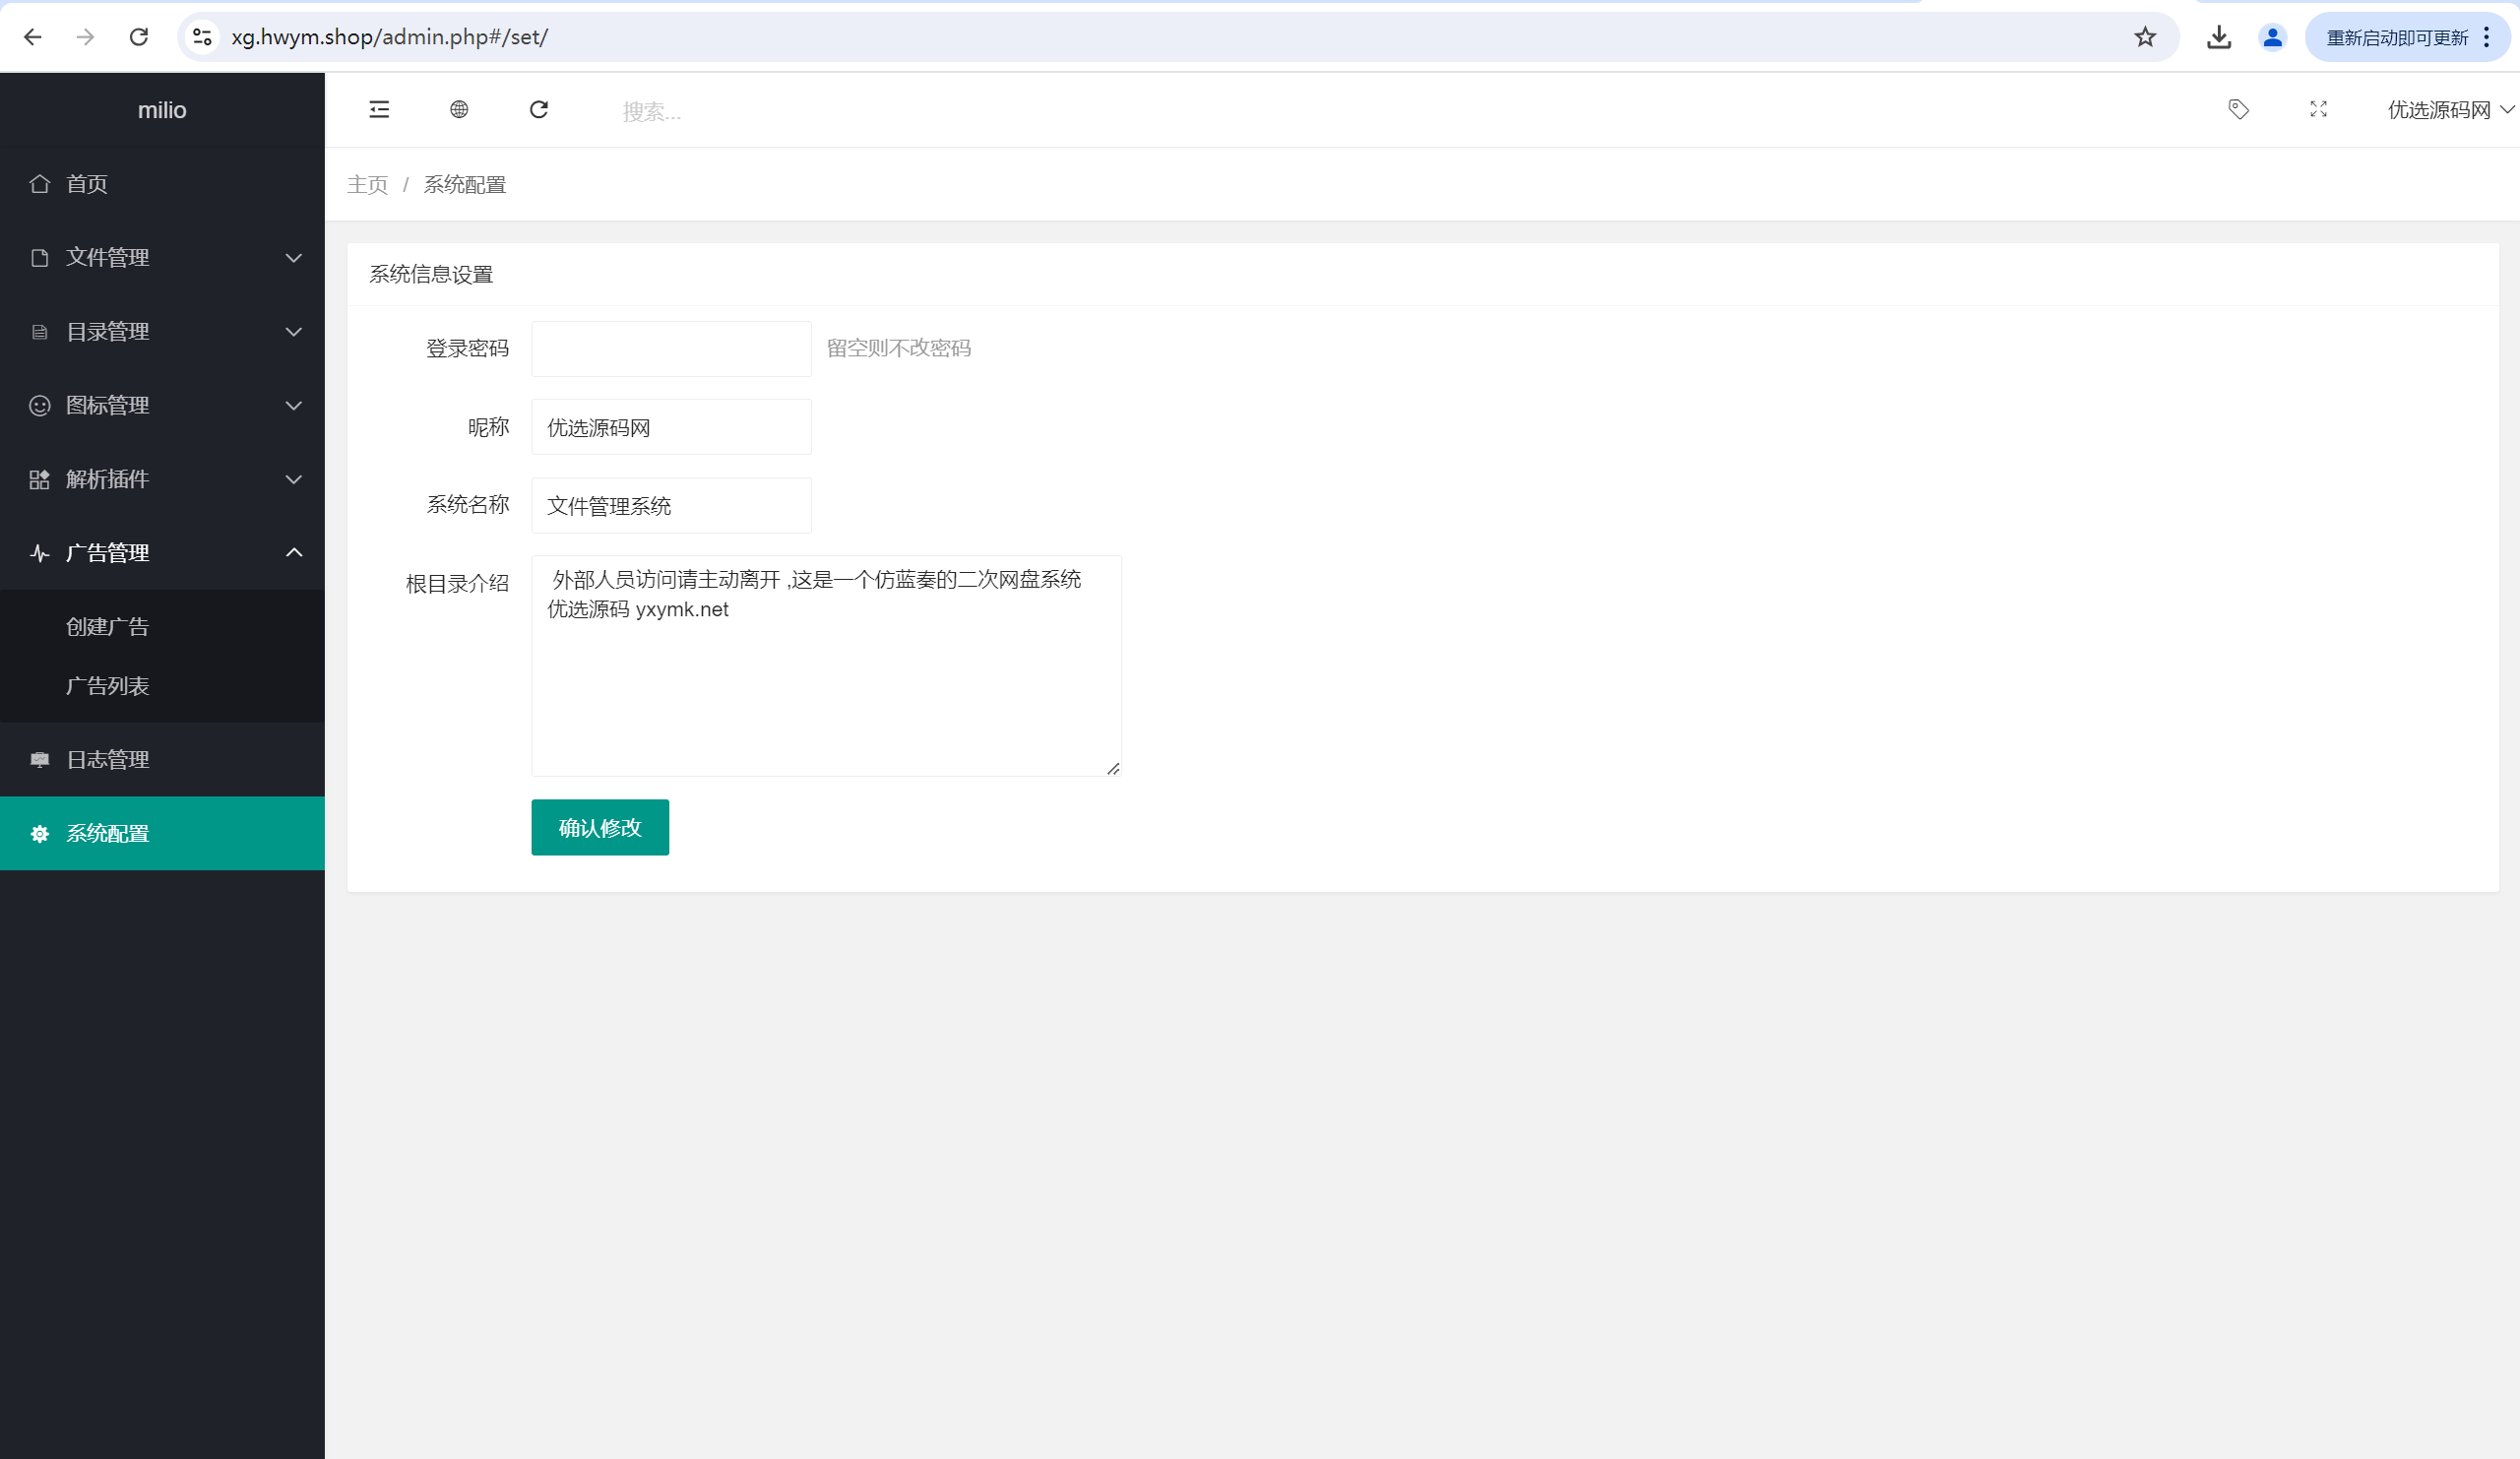Click the chevron next to 图标管理
The width and height of the screenshot is (2520, 1459).
pos(294,406)
